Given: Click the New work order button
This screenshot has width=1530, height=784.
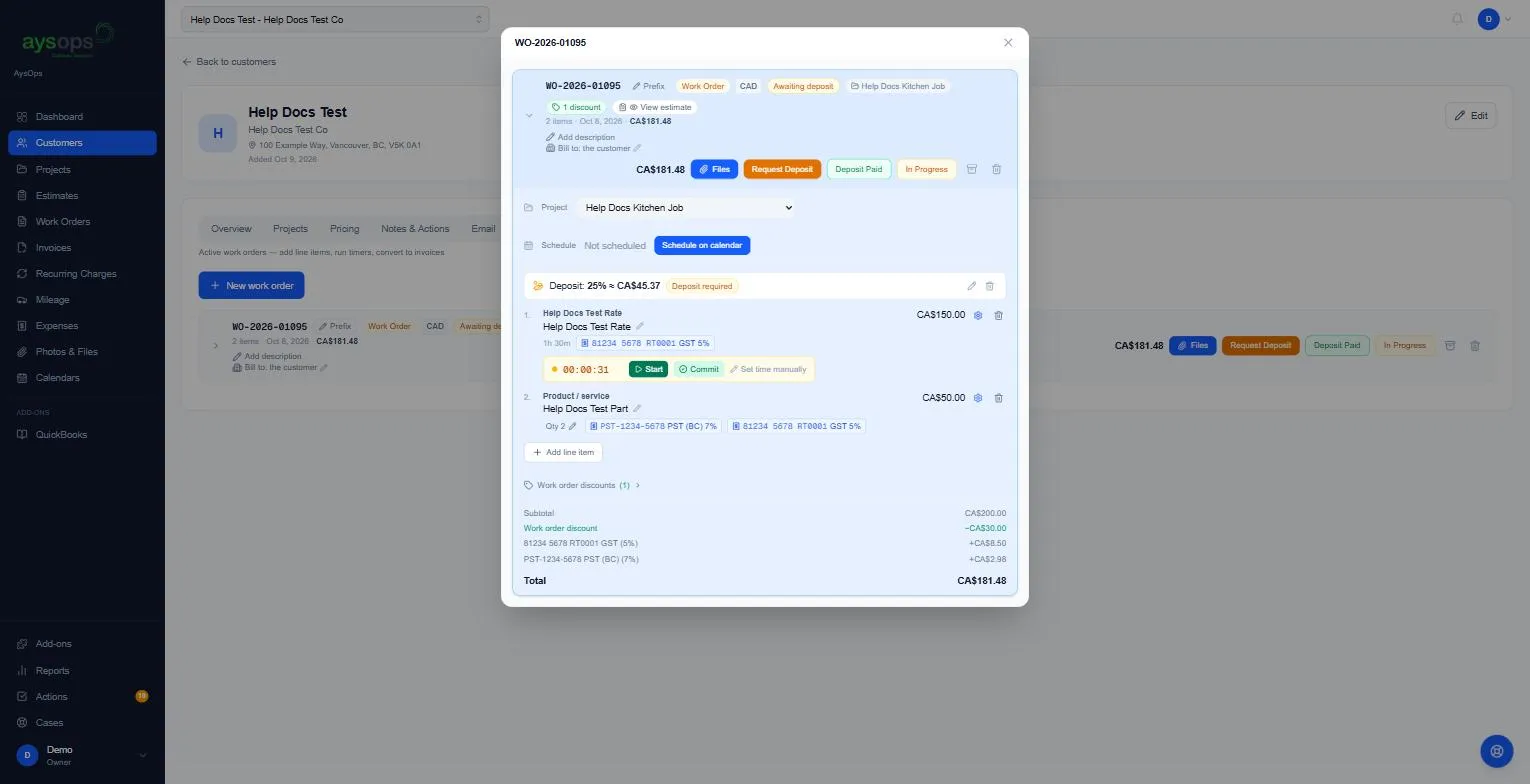Looking at the screenshot, I should coord(251,285).
